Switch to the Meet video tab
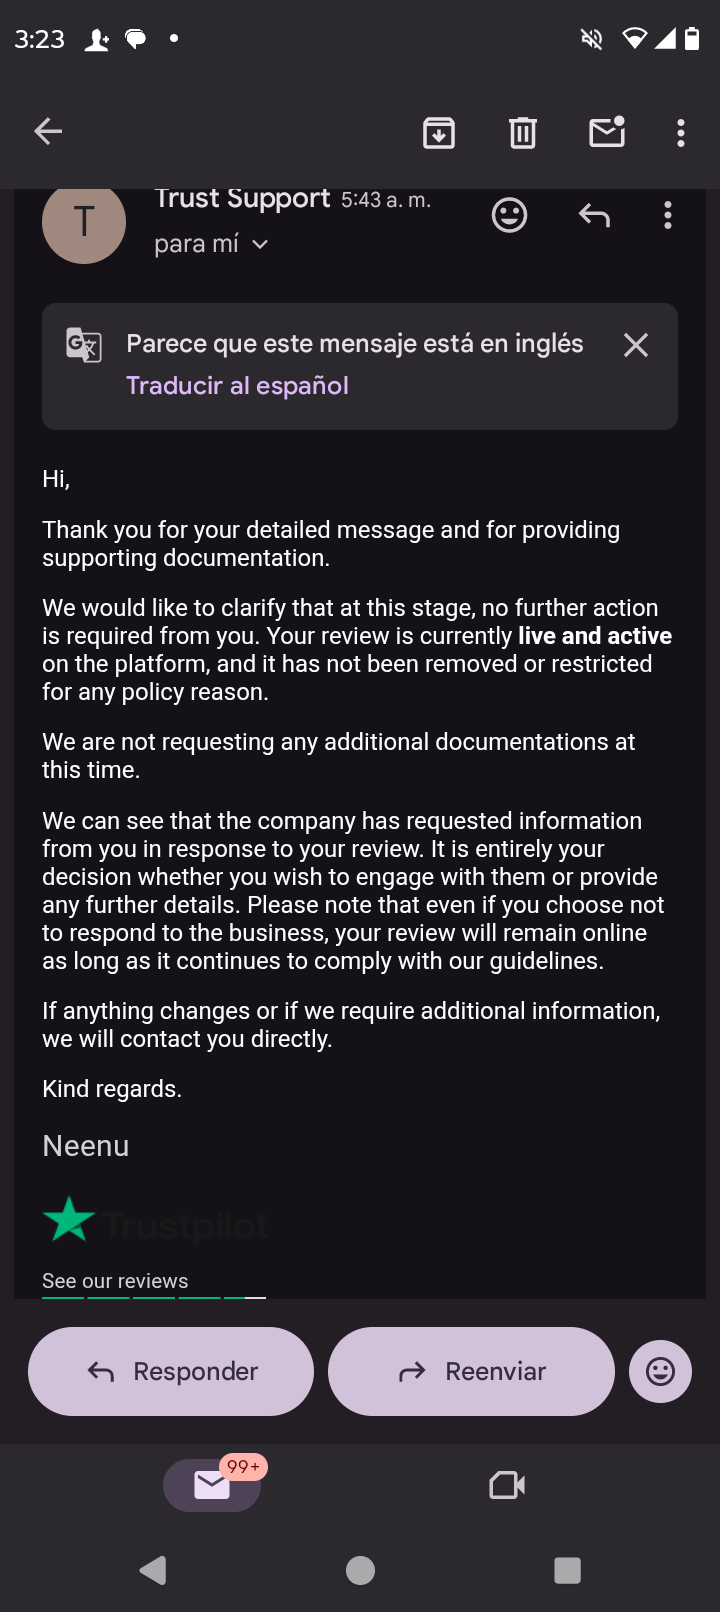 coord(507,1485)
